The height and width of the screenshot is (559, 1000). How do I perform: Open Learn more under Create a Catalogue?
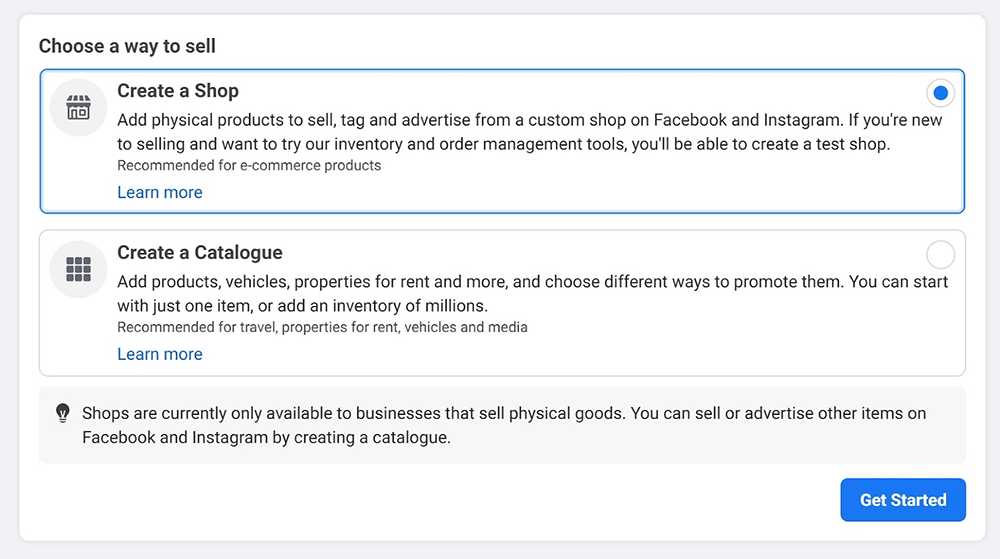coord(160,354)
